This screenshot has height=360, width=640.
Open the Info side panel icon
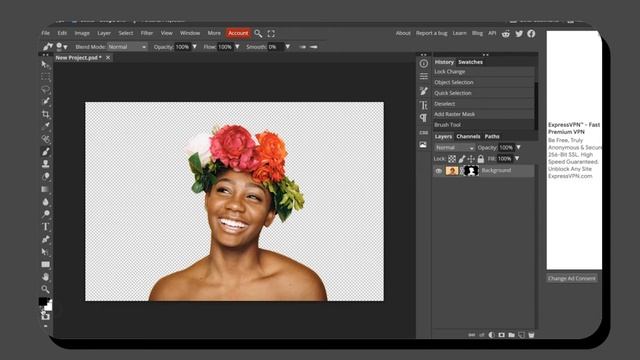[x=424, y=63]
